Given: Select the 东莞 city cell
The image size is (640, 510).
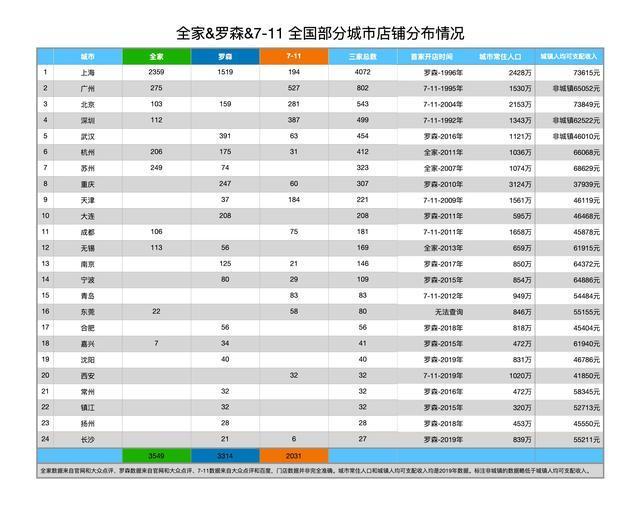Looking at the screenshot, I should (87, 312).
